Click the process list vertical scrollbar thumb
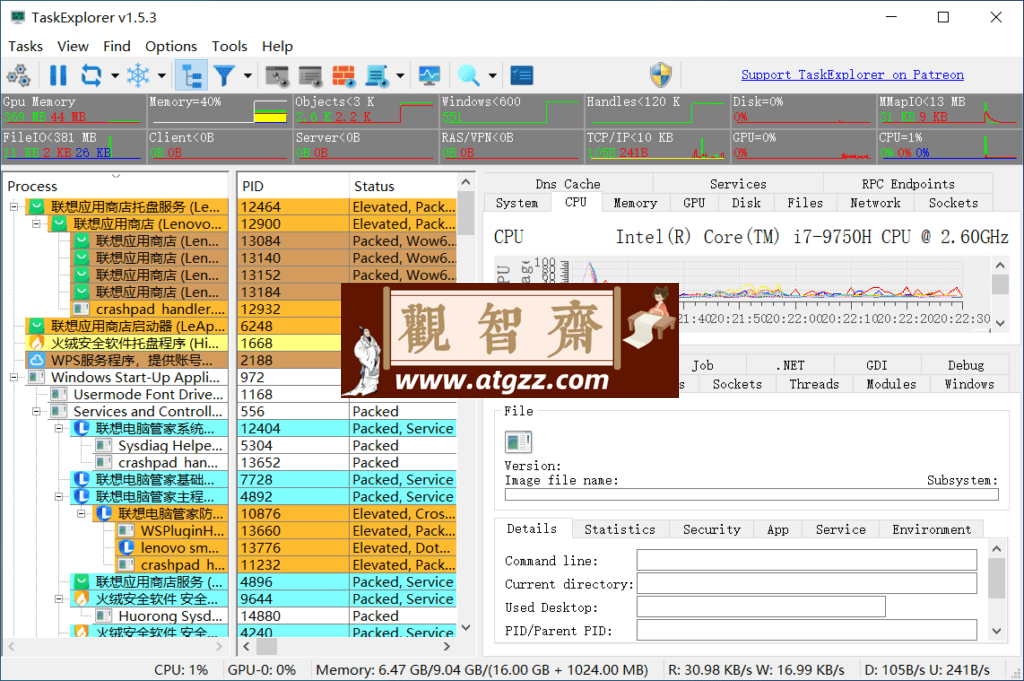Screen dimensions: 1024x681 [466, 213]
